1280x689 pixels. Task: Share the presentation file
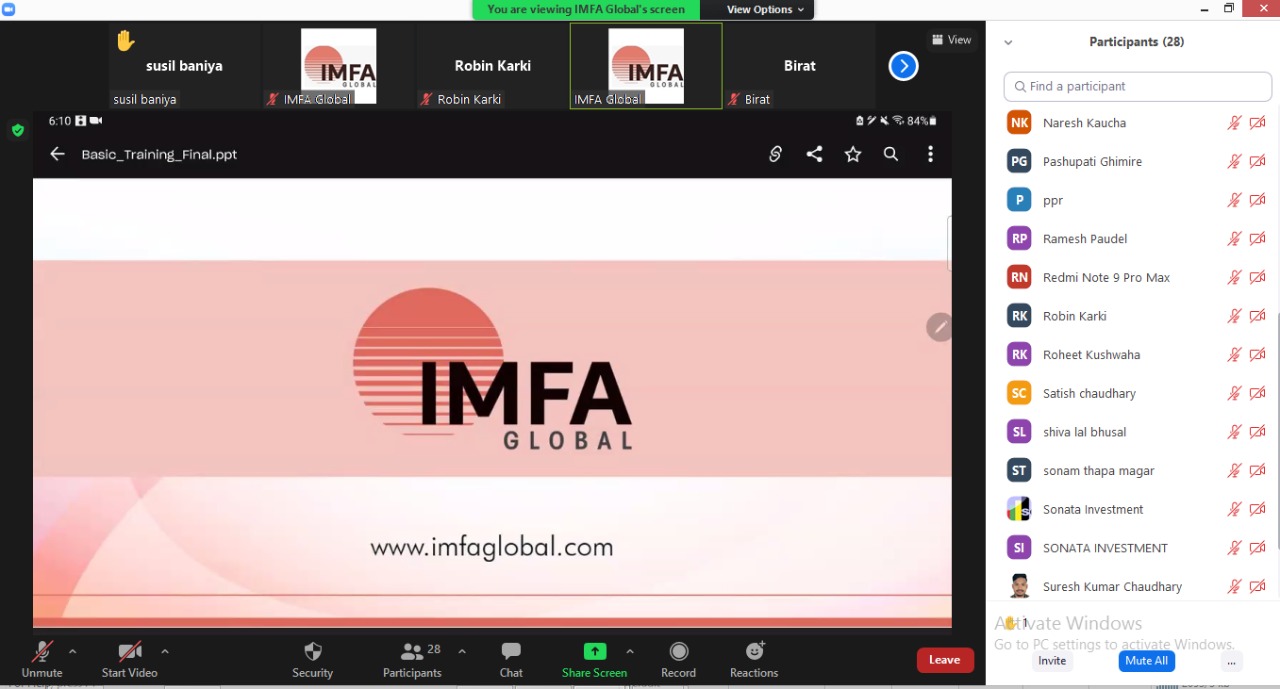pyautogui.click(x=814, y=154)
